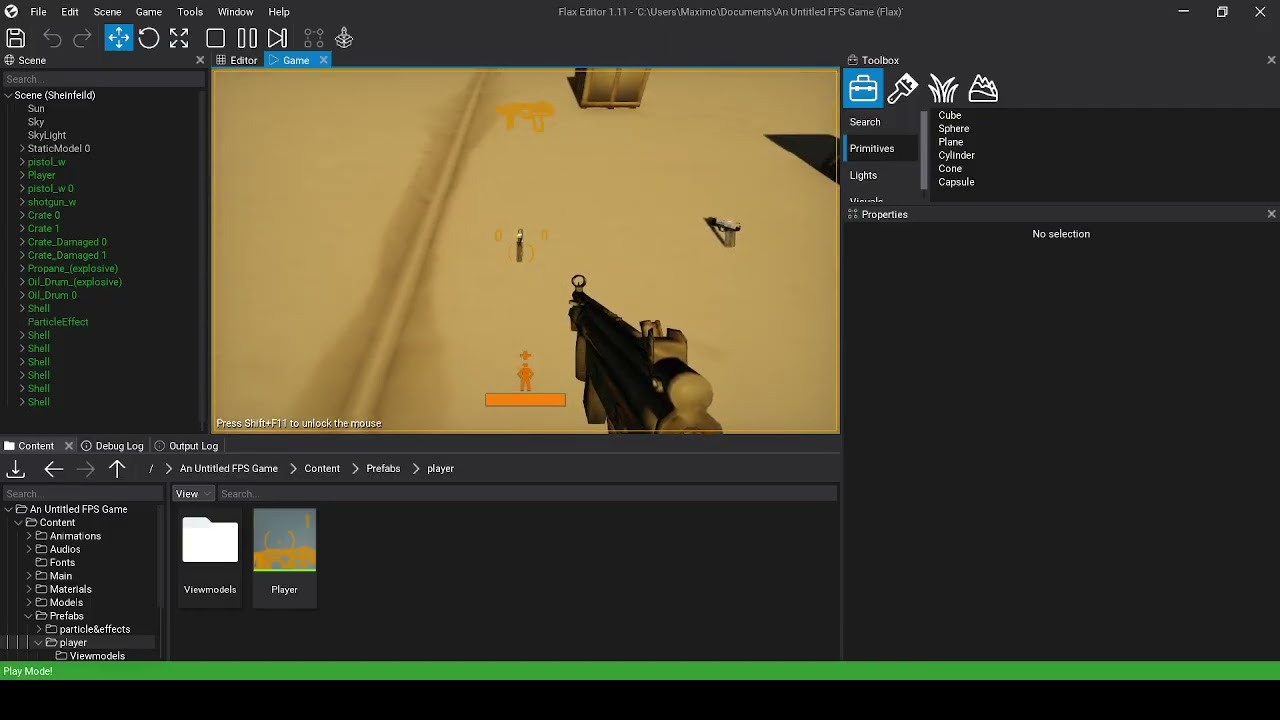This screenshot has height=720, width=1280.
Task: Click the build scenes data icon
Action: point(314,38)
